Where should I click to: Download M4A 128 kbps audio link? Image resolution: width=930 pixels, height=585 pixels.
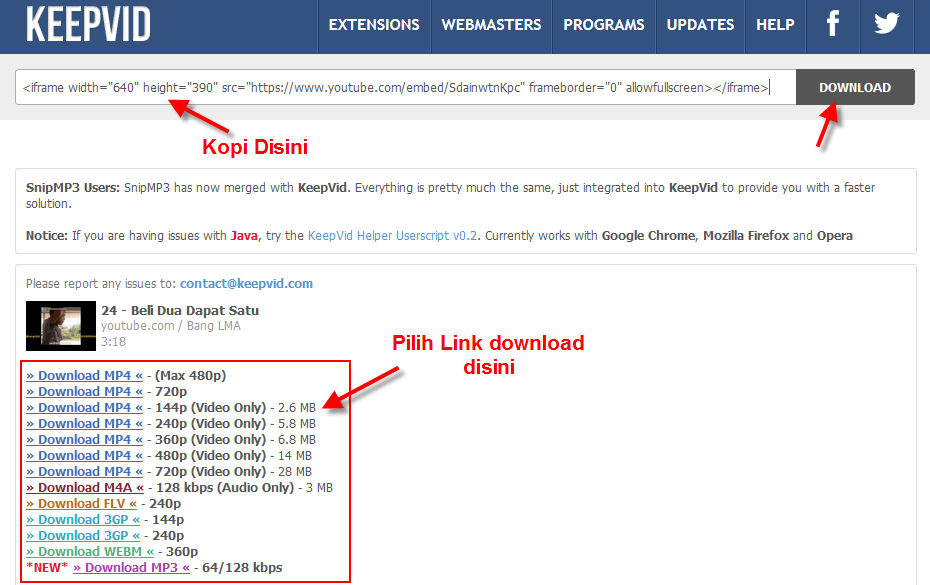(85, 488)
